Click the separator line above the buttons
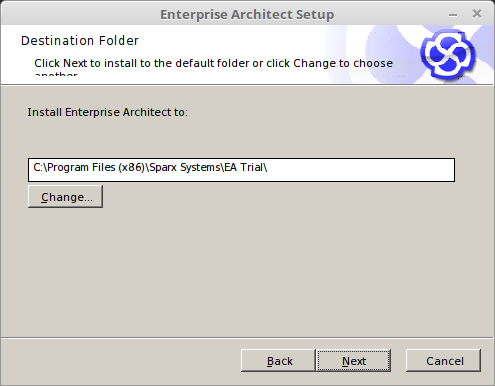495x386 pixels. pyautogui.click(x=247, y=338)
